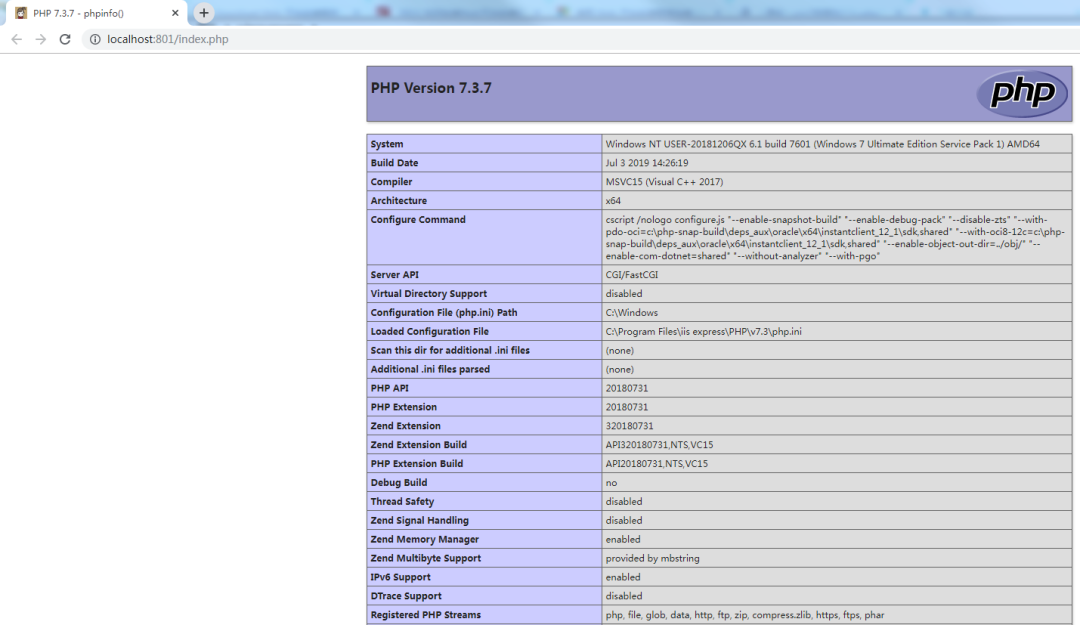Screen dimensions: 1080x625
Task: Open a new browser tab
Action: pos(204,12)
